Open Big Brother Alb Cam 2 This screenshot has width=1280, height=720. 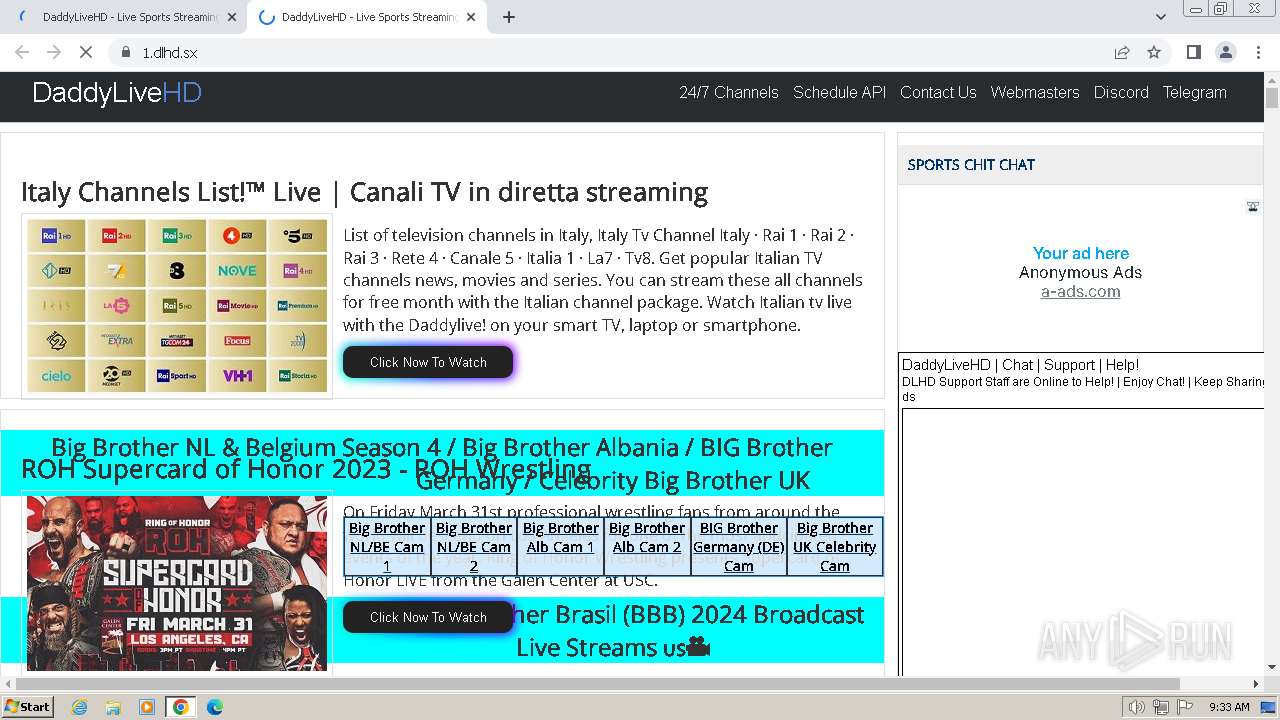[x=647, y=538]
